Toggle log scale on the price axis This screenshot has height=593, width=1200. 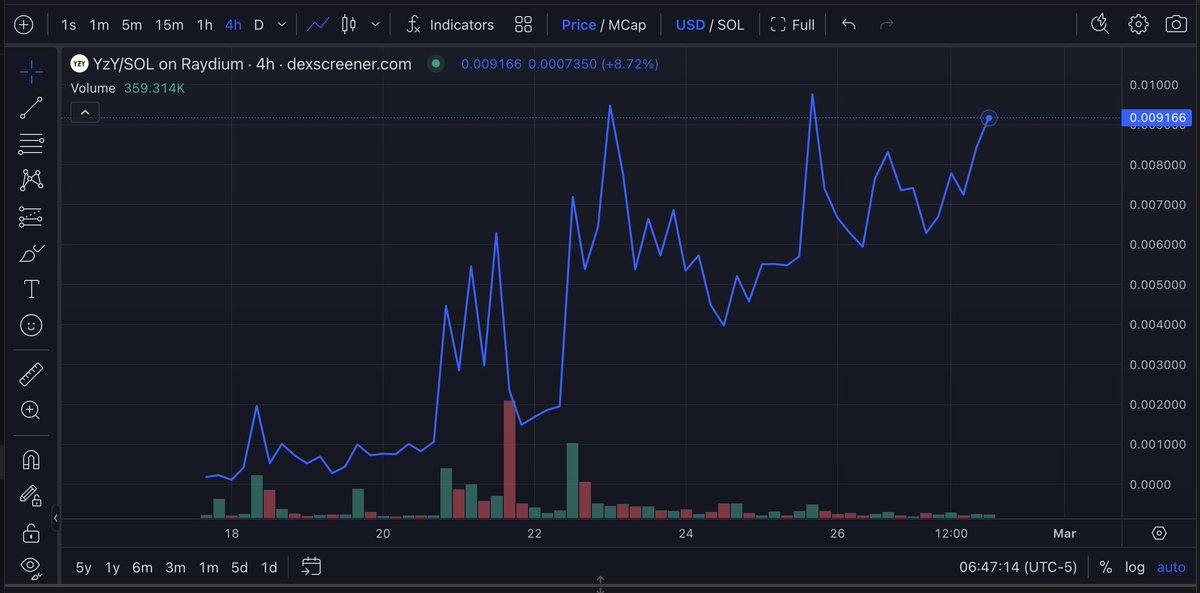click(x=1134, y=567)
